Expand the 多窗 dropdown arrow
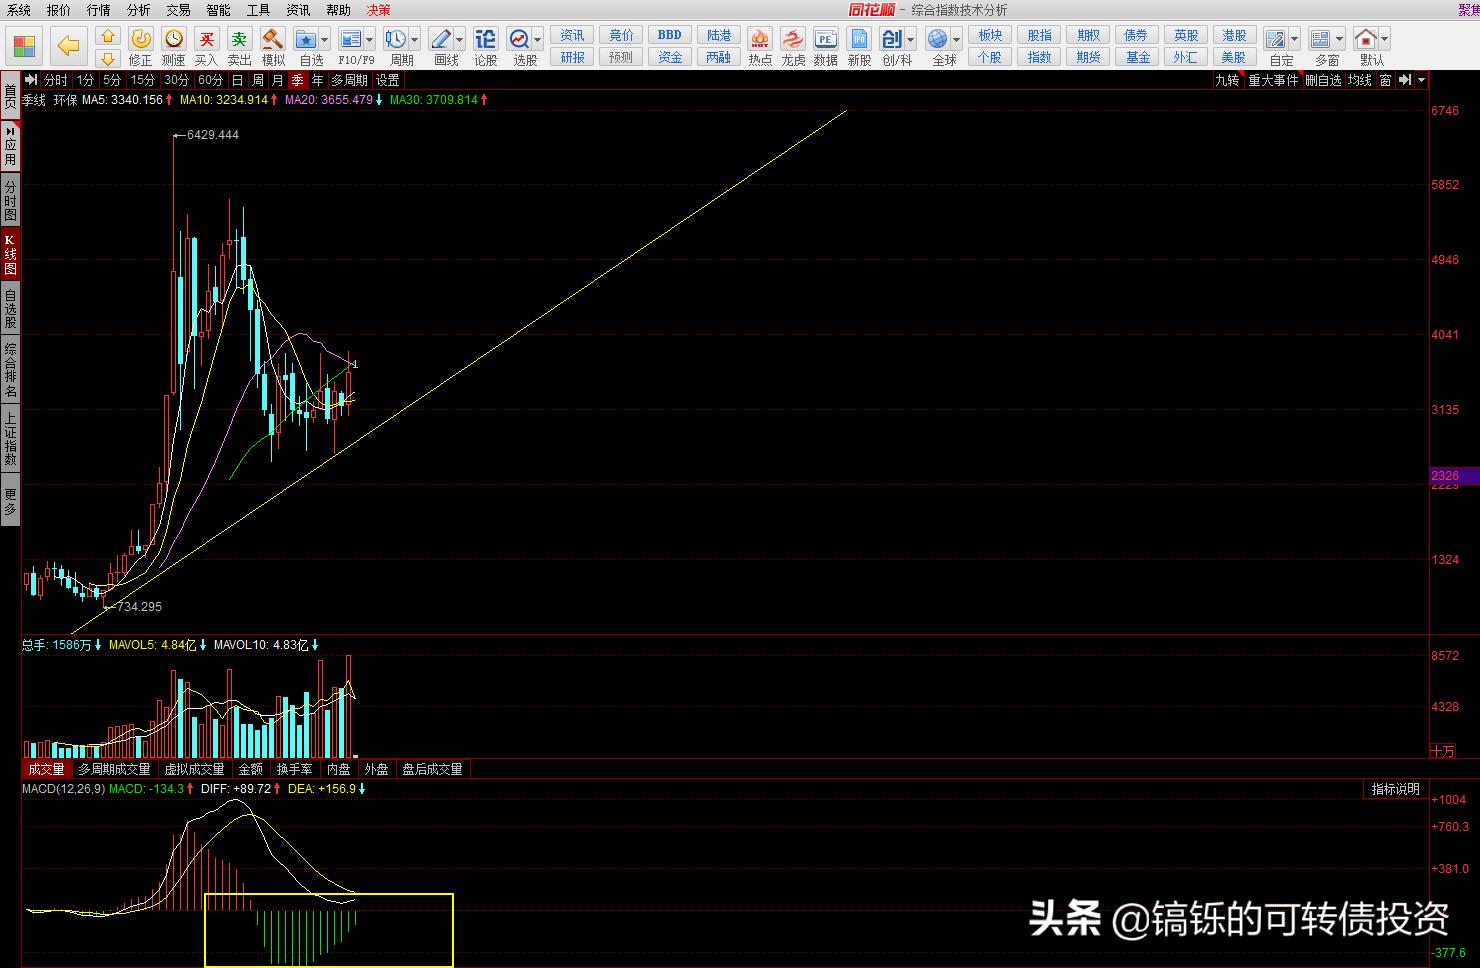 (x=1340, y=40)
